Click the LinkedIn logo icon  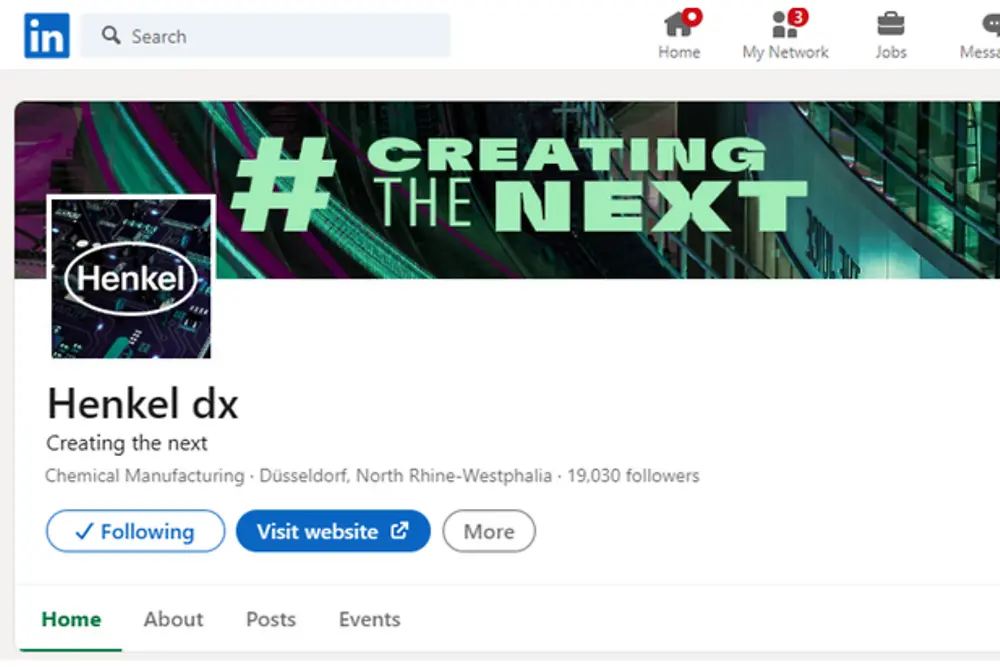click(47, 36)
